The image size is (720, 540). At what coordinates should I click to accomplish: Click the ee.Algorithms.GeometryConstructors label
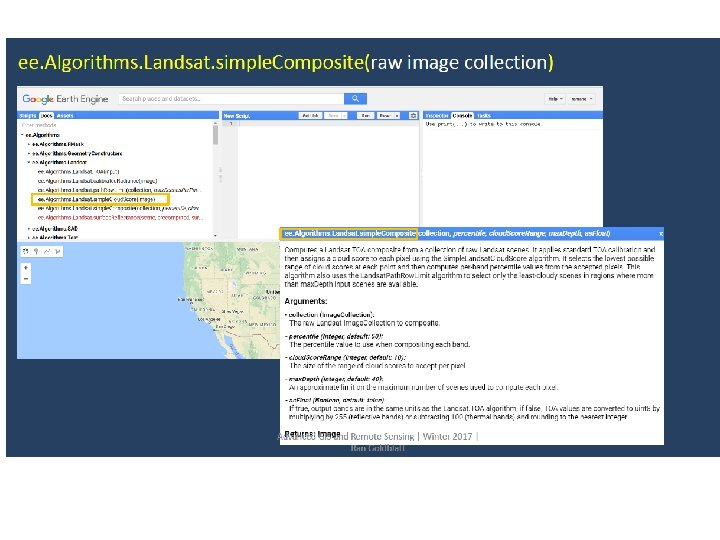tap(77, 153)
